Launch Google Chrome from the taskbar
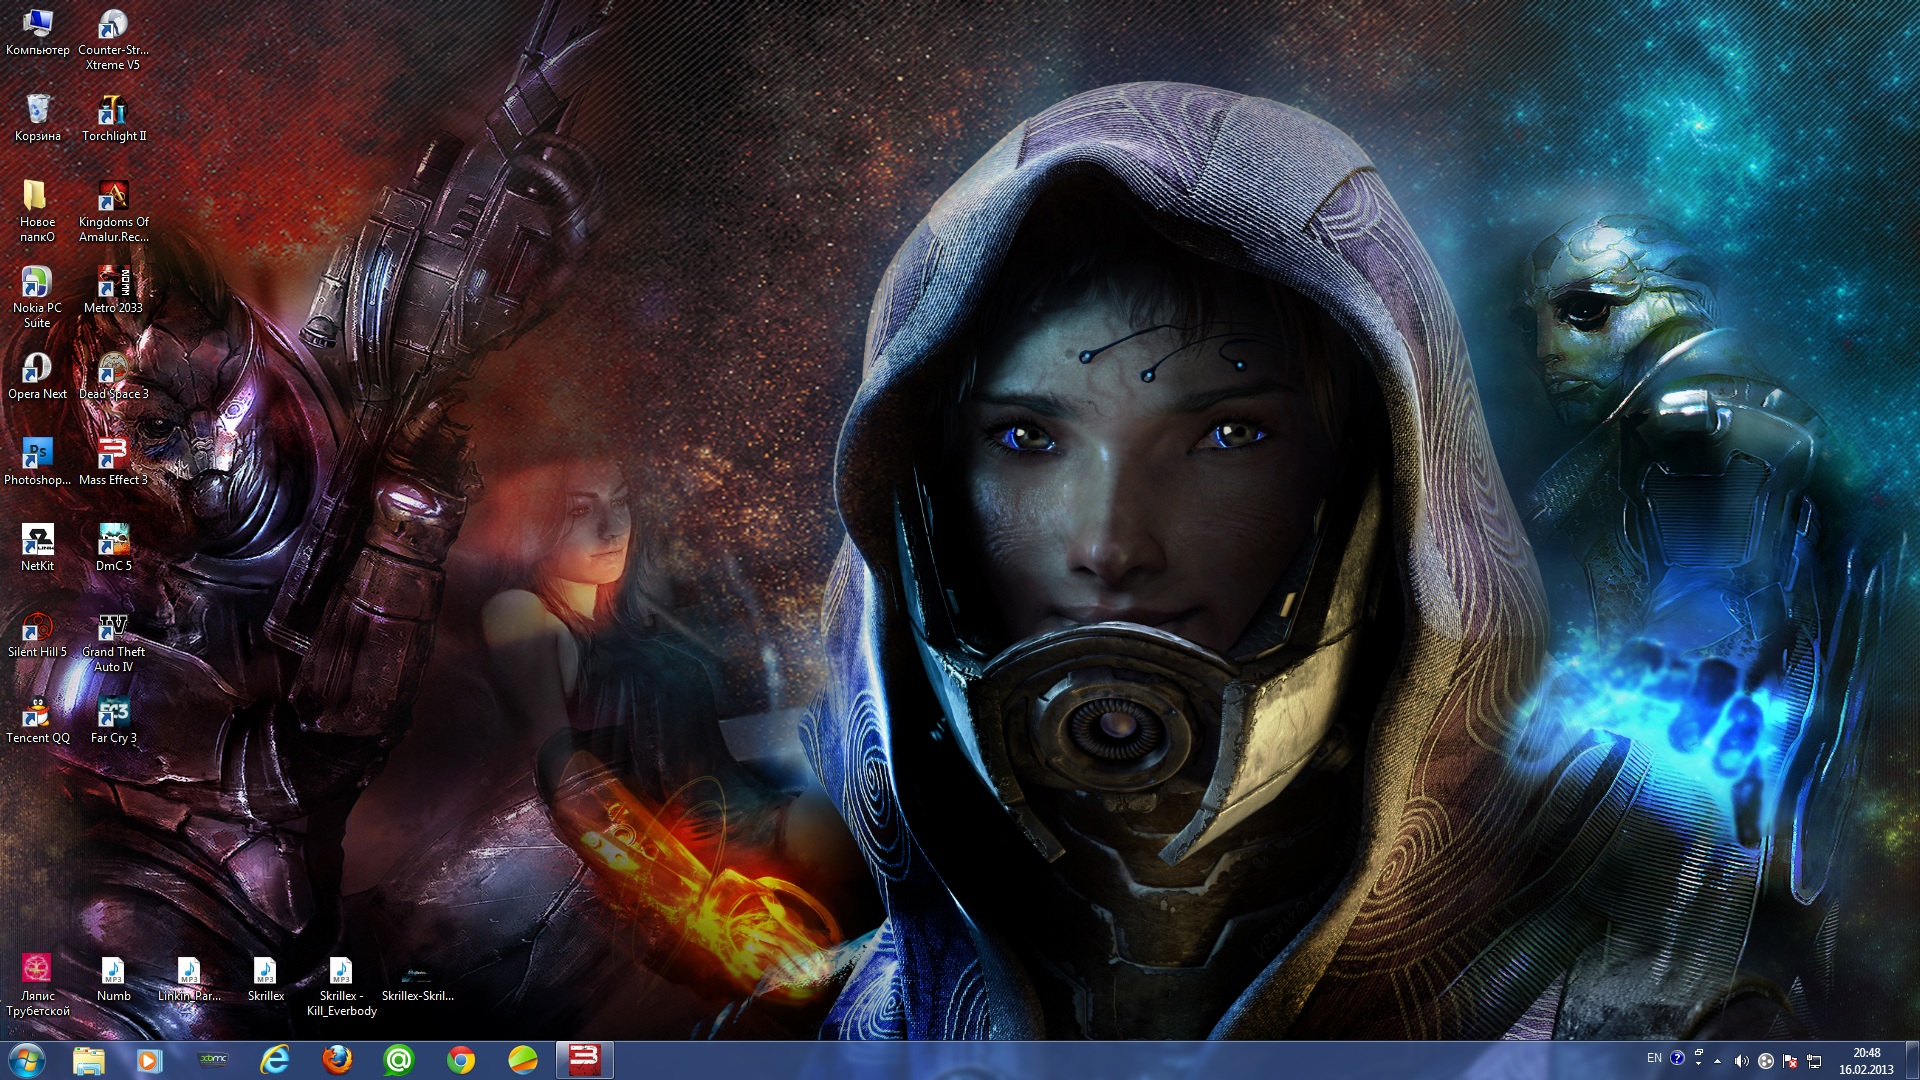Screen dimensions: 1920x1080 461,1060
